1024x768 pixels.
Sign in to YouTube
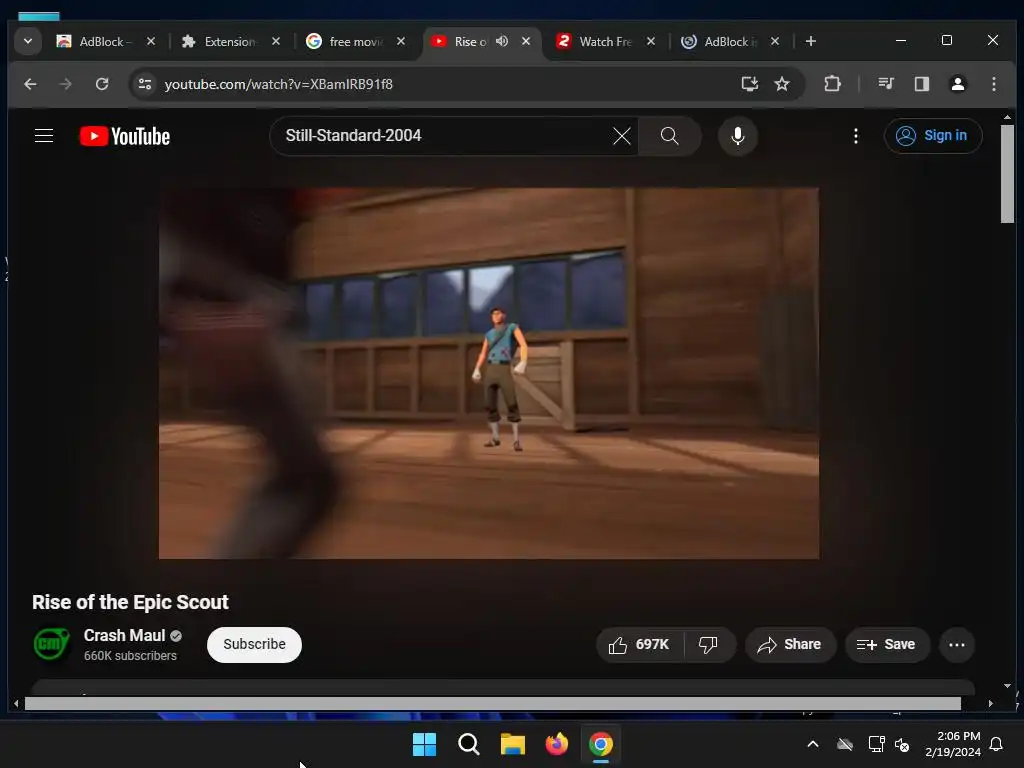tap(933, 136)
